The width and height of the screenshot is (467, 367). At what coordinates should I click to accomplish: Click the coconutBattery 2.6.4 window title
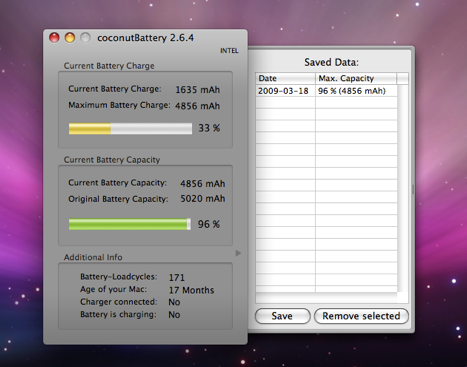click(145, 38)
